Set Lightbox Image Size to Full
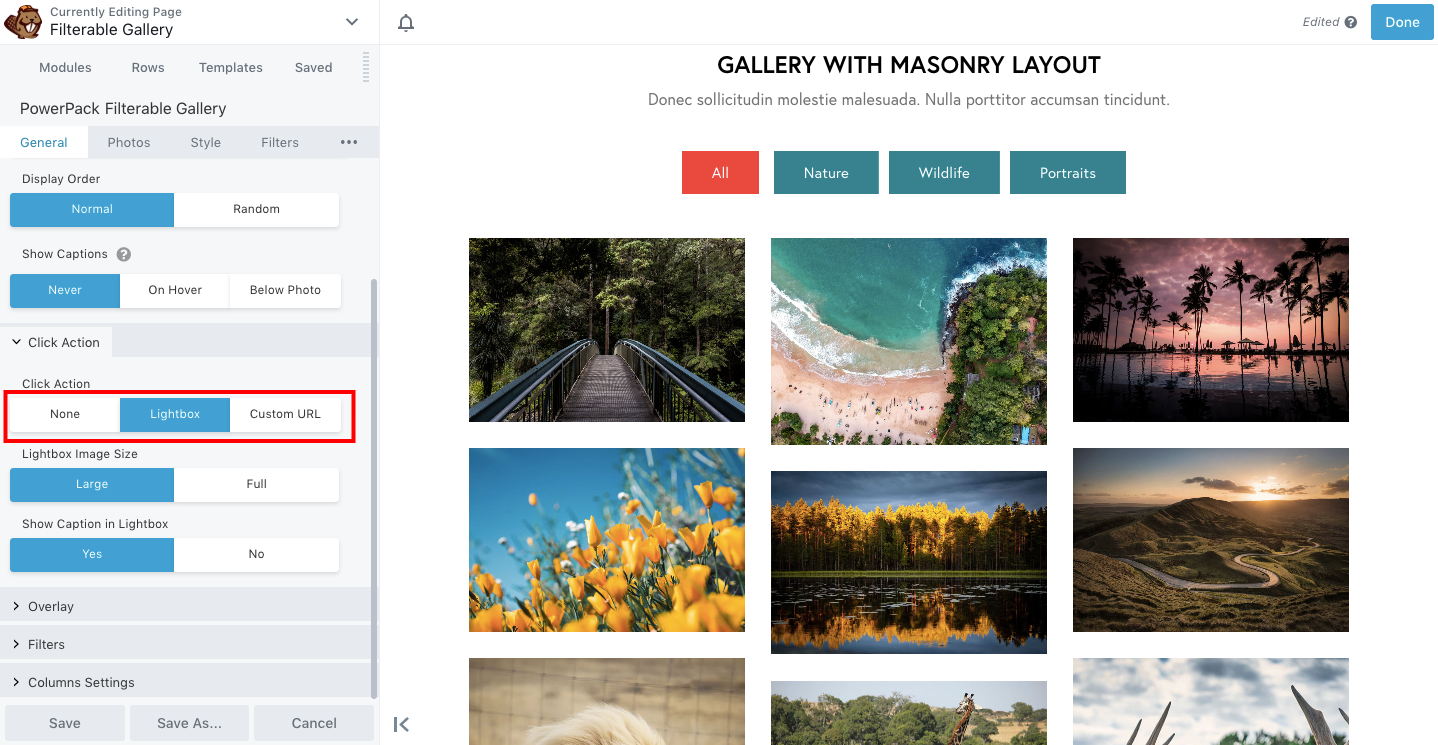The image size is (1438, 745). (256, 484)
